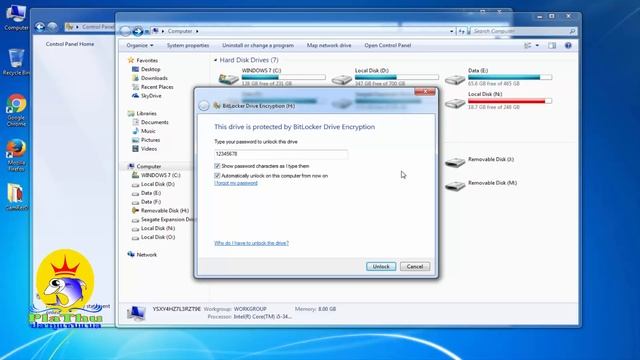Click Map network drive
Image resolution: width=640 pixels, height=360 pixels.
329,45
